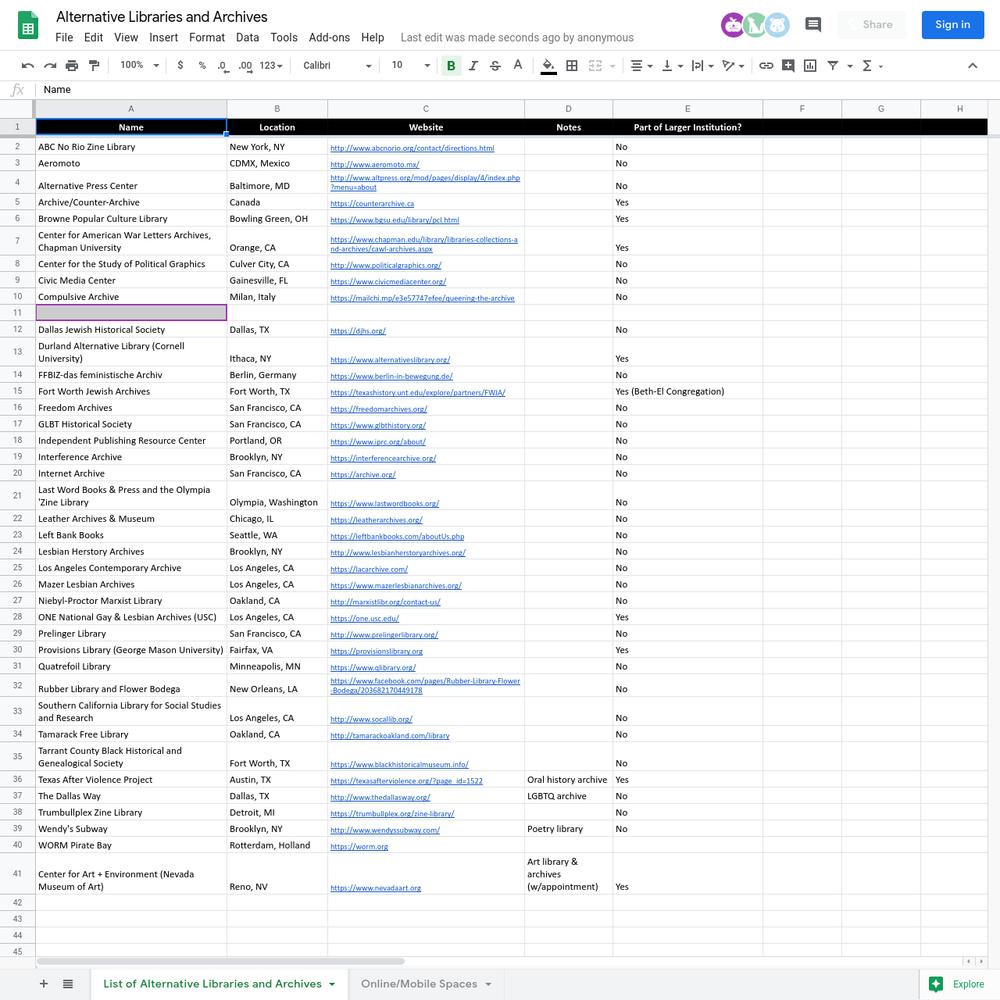
Task: Decrease decimal places icon
Action: 223,66
